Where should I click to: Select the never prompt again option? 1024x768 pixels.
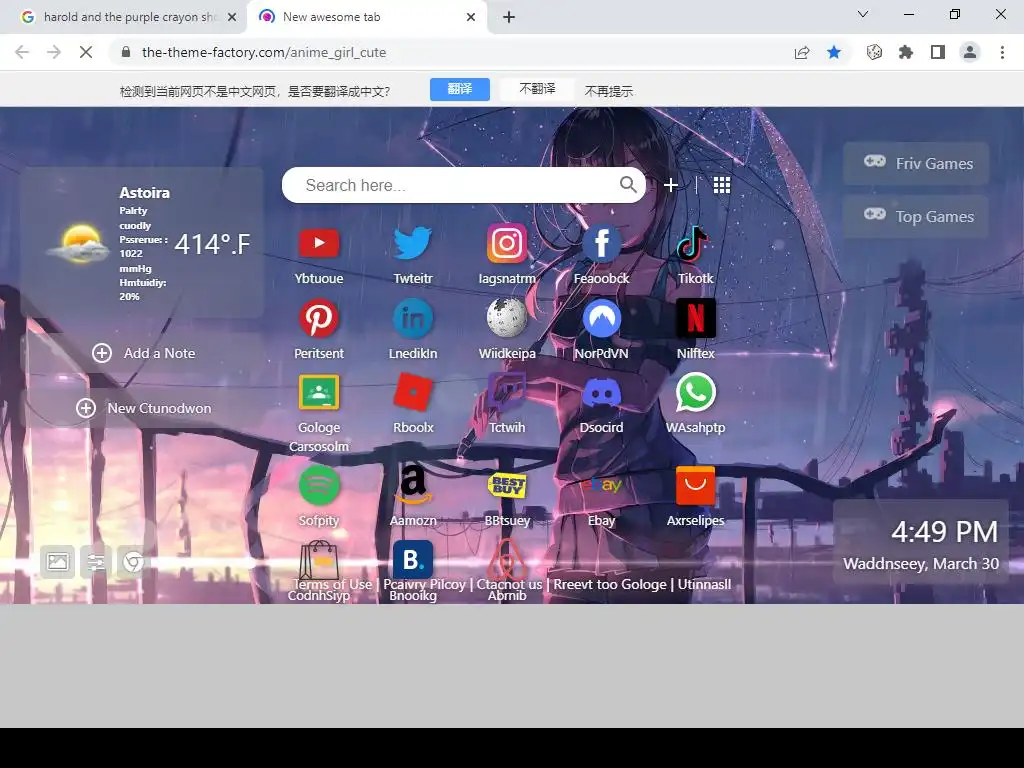609,91
